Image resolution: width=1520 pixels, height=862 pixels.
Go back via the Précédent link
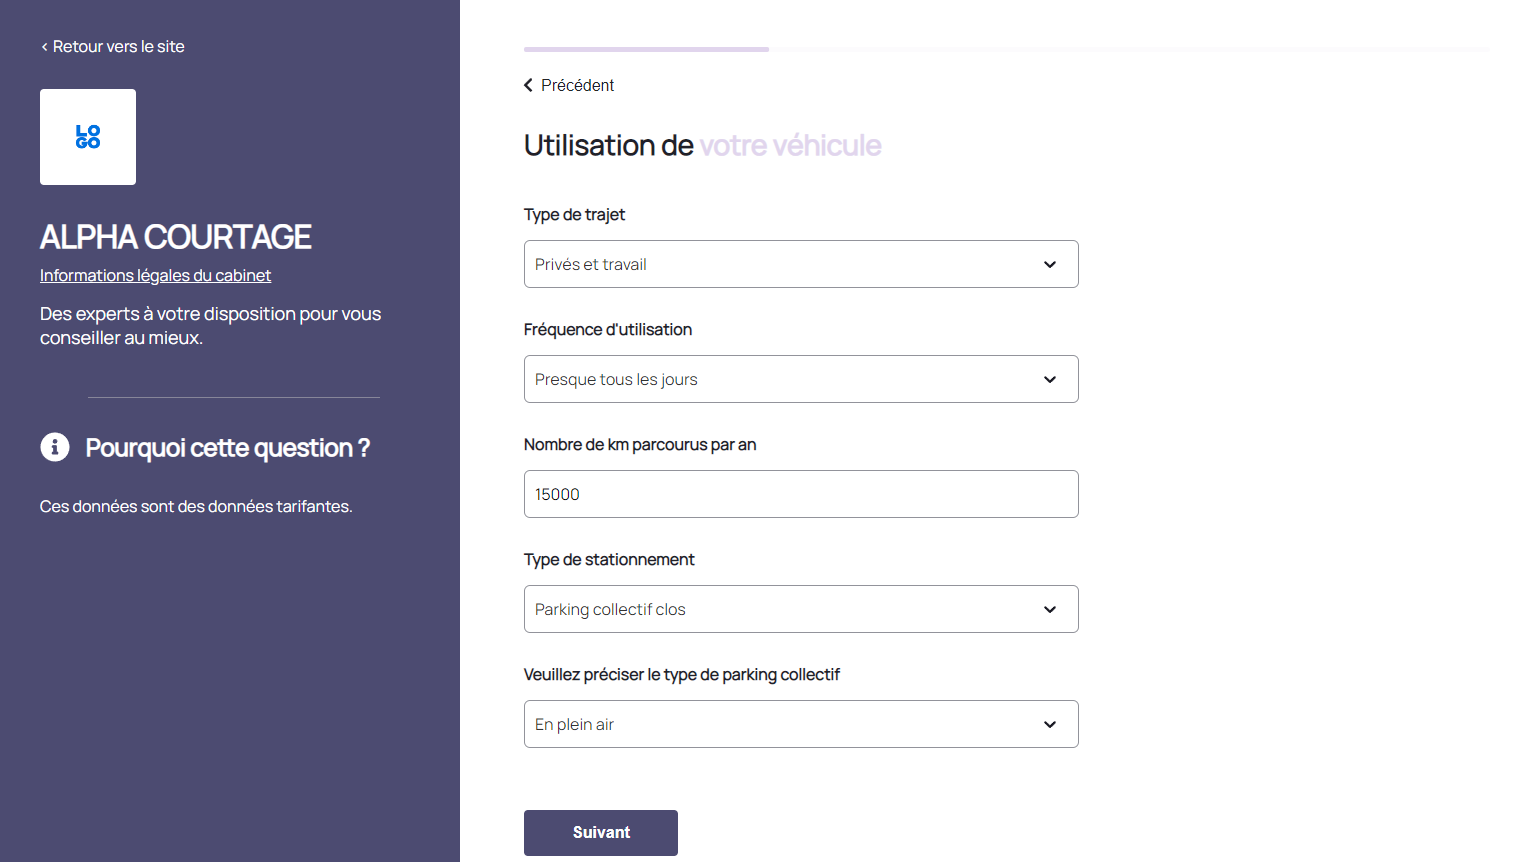577,85
